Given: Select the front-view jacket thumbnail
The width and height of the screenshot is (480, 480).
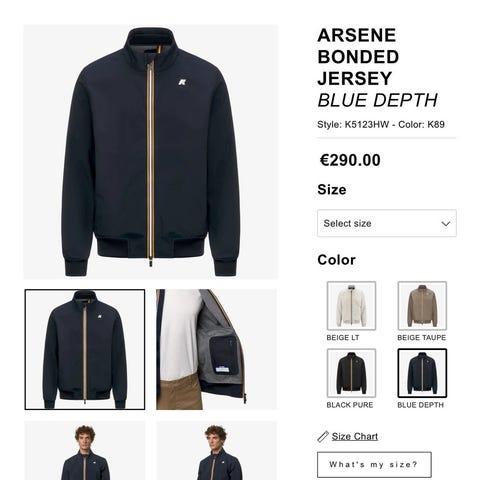Looking at the screenshot, I should [85, 349].
